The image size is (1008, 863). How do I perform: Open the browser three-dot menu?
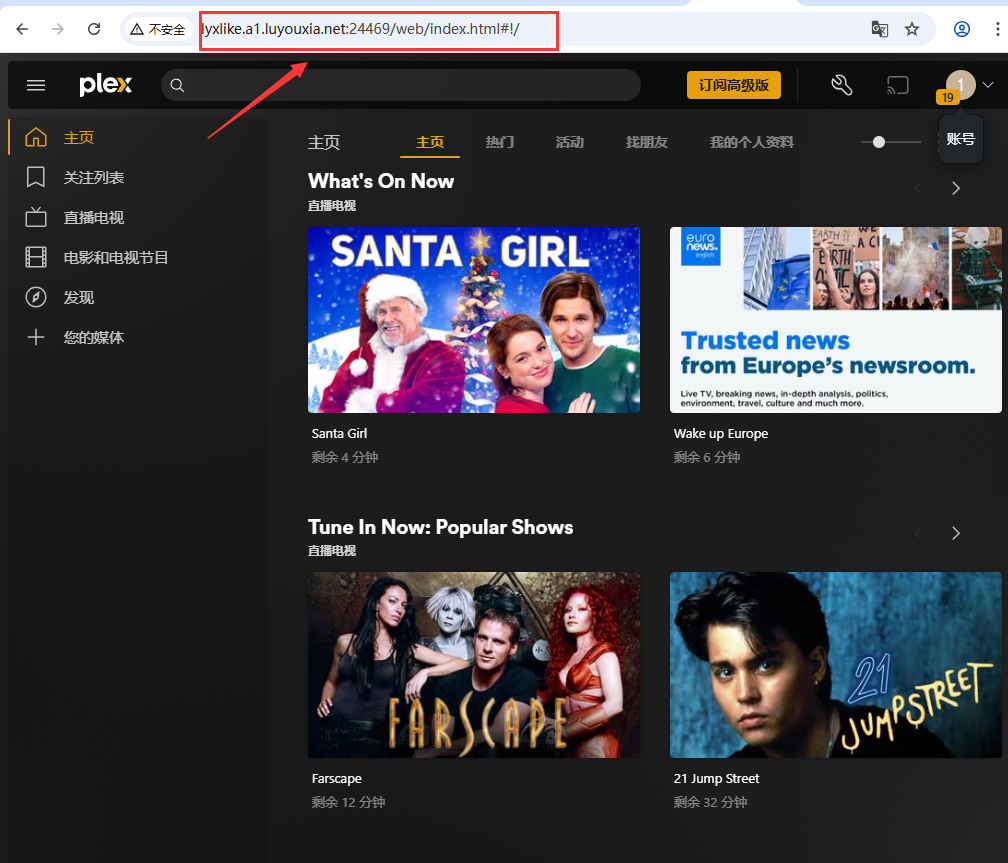point(997,29)
